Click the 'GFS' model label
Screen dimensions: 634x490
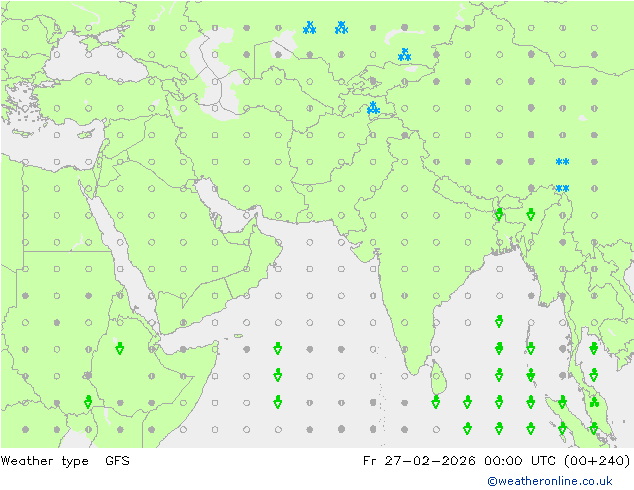coord(117,460)
